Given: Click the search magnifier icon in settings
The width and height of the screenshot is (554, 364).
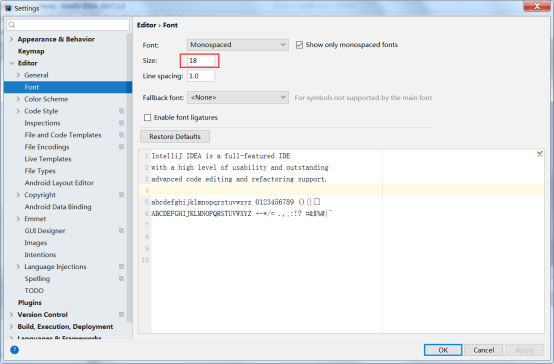Looking at the screenshot, I should coord(12,25).
